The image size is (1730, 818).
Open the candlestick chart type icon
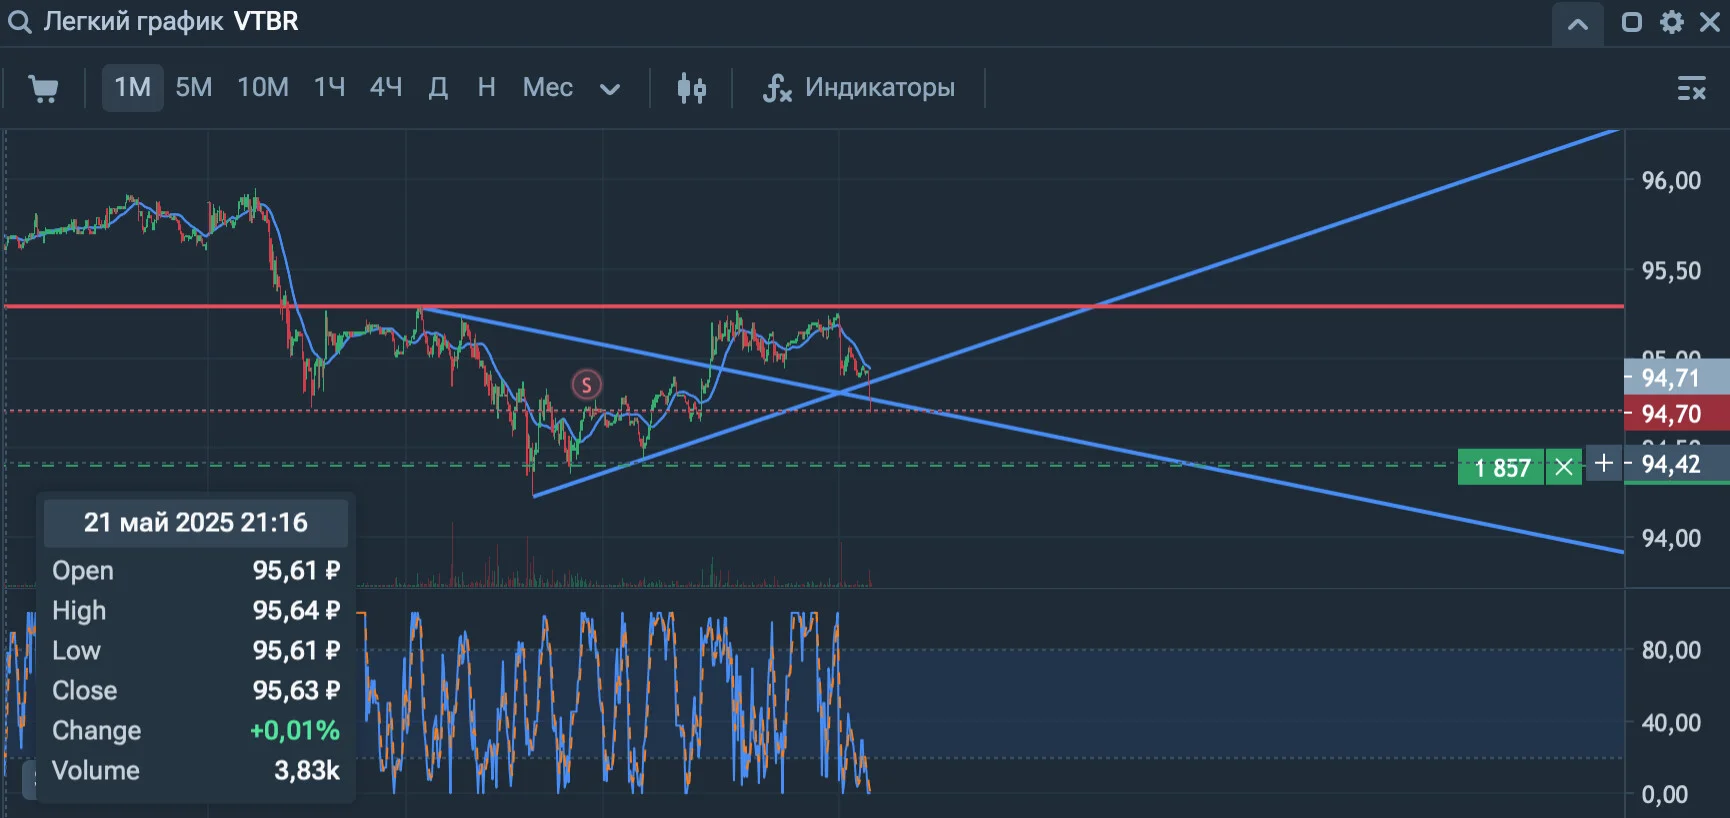691,88
